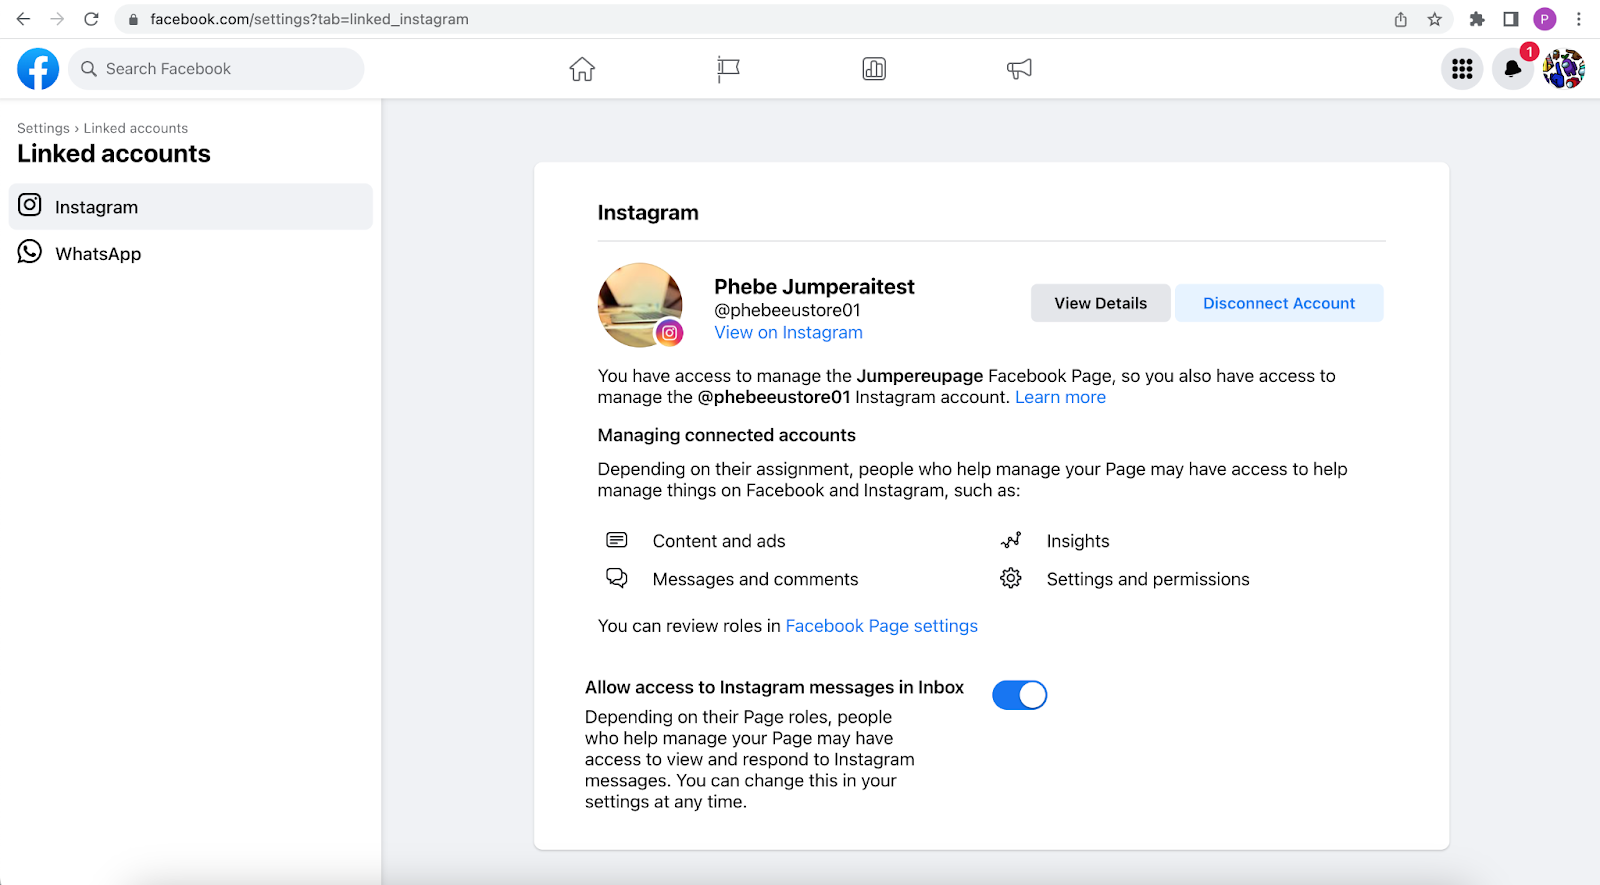The image size is (1600, 885).
Task: Click the Facebook logo icon
Action: tap(38, 69)
